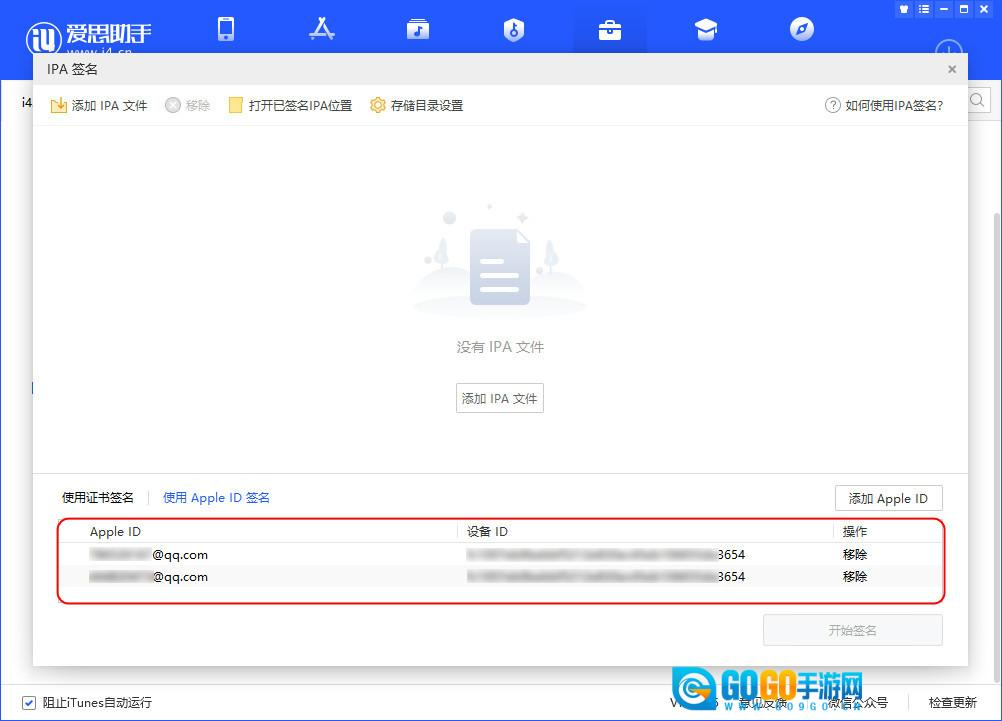Open the Toolbox briefcase icon
This screenshot has width=1002, height=721.
pyautogui.click(x=609, y=29)
